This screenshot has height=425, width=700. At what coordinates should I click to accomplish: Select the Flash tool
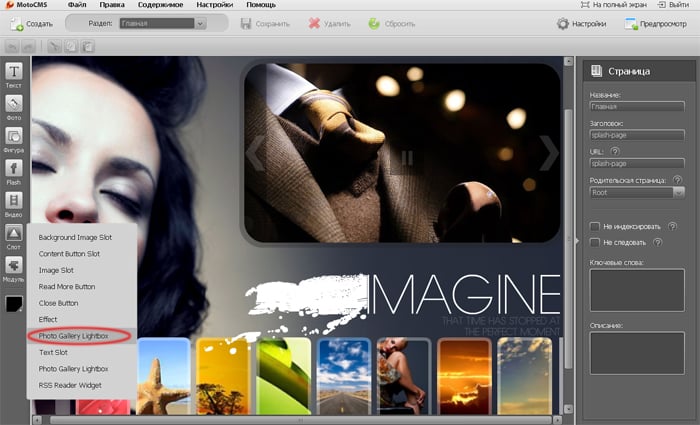pyautogui.click(x=15, y=172)
